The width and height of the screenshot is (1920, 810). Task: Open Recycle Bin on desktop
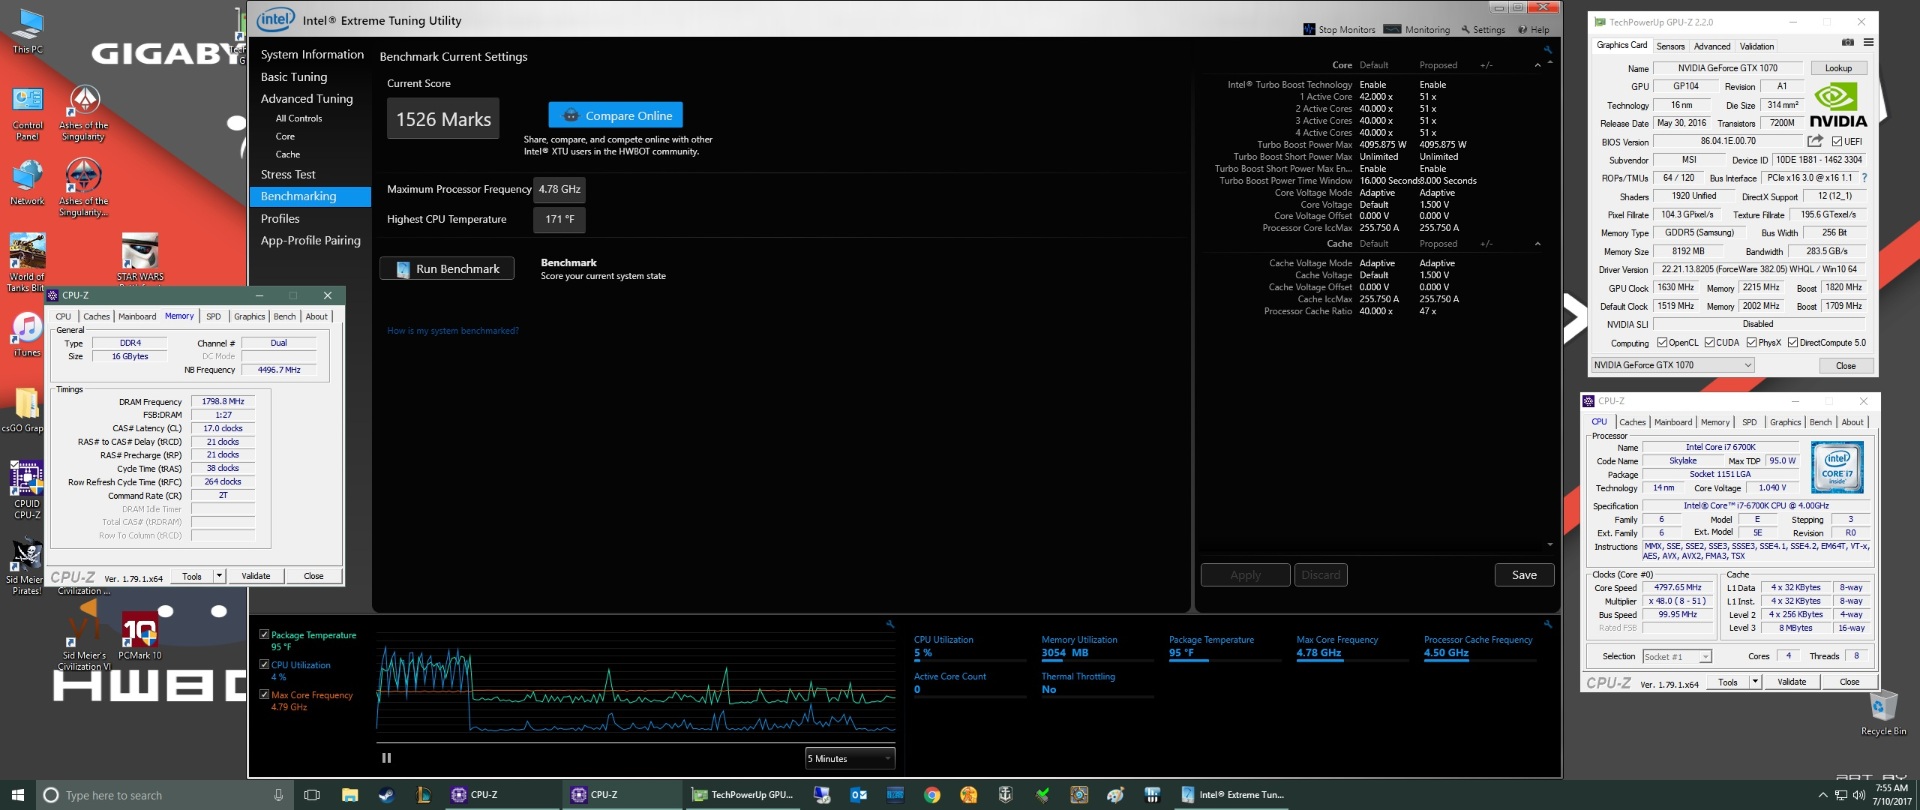click(x=1883, y=713)
